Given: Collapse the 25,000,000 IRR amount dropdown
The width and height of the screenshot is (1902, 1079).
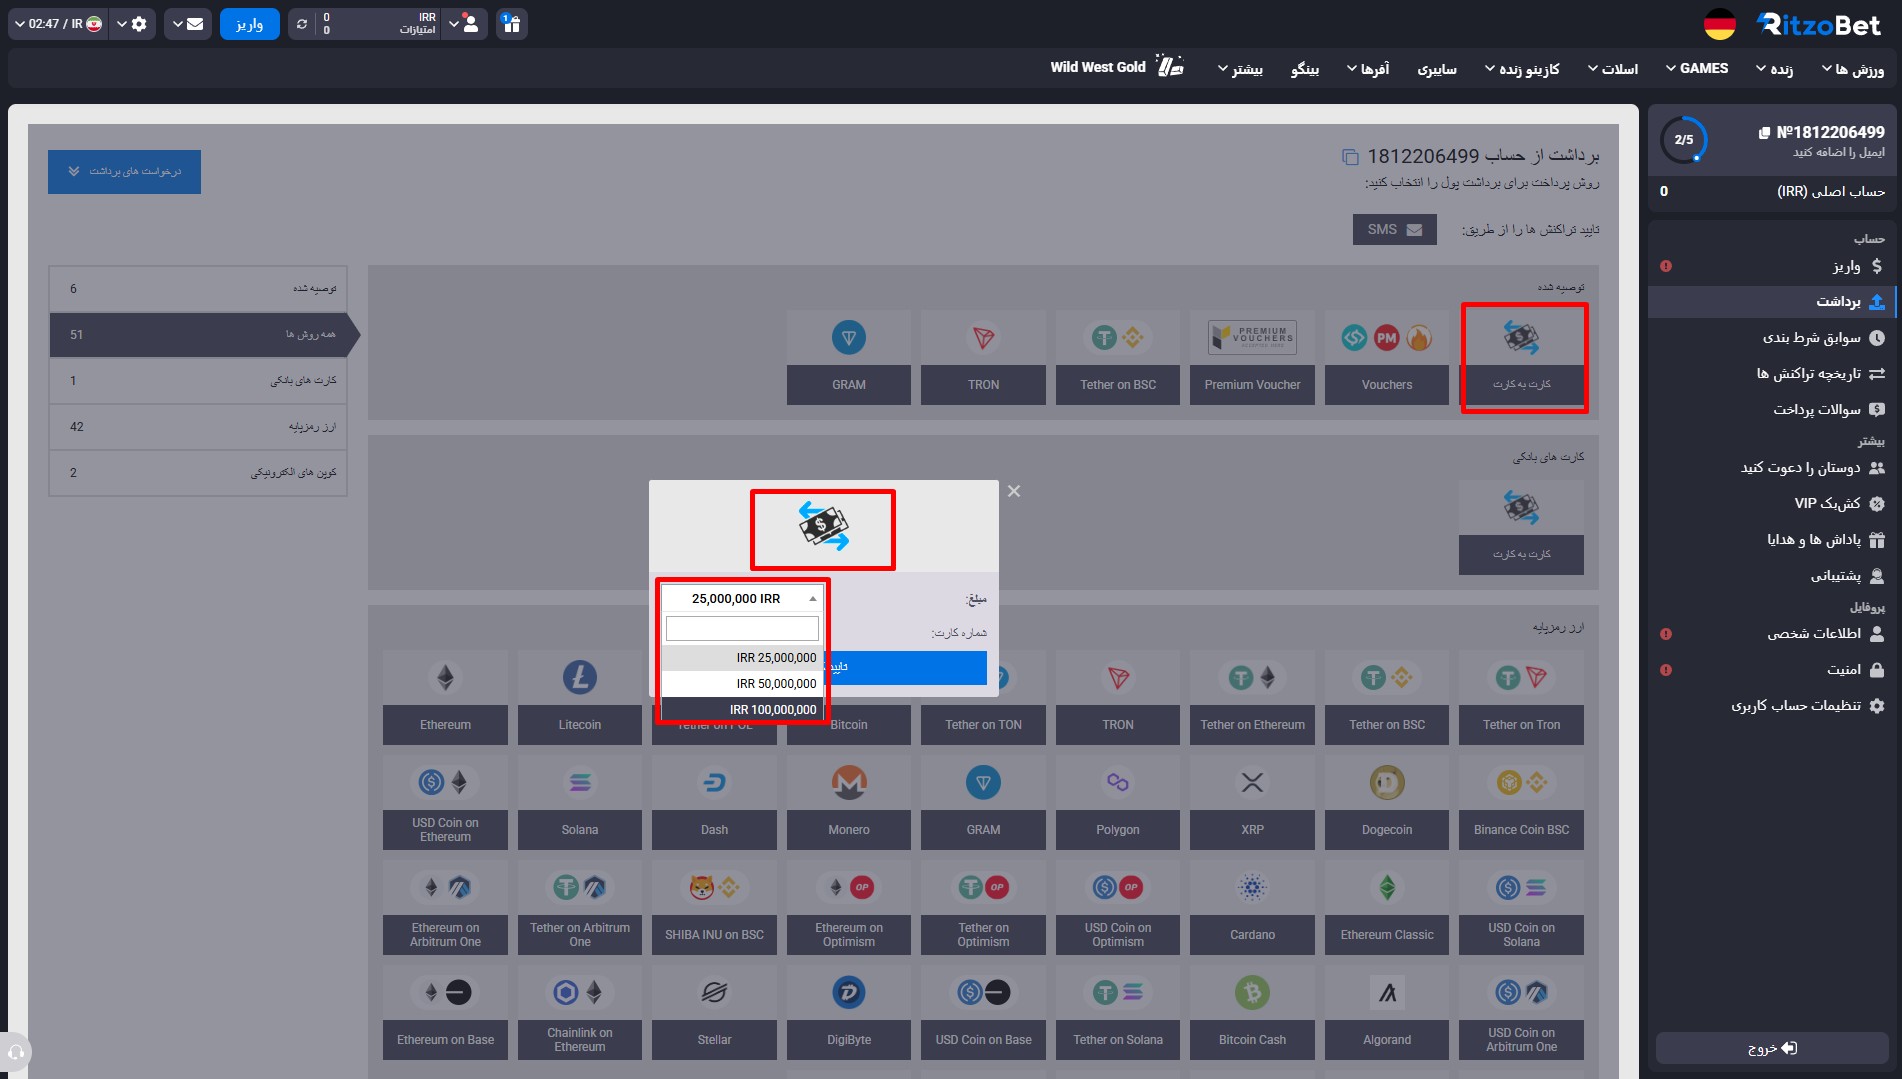Looking at the screenshot, I should (742, 598).
